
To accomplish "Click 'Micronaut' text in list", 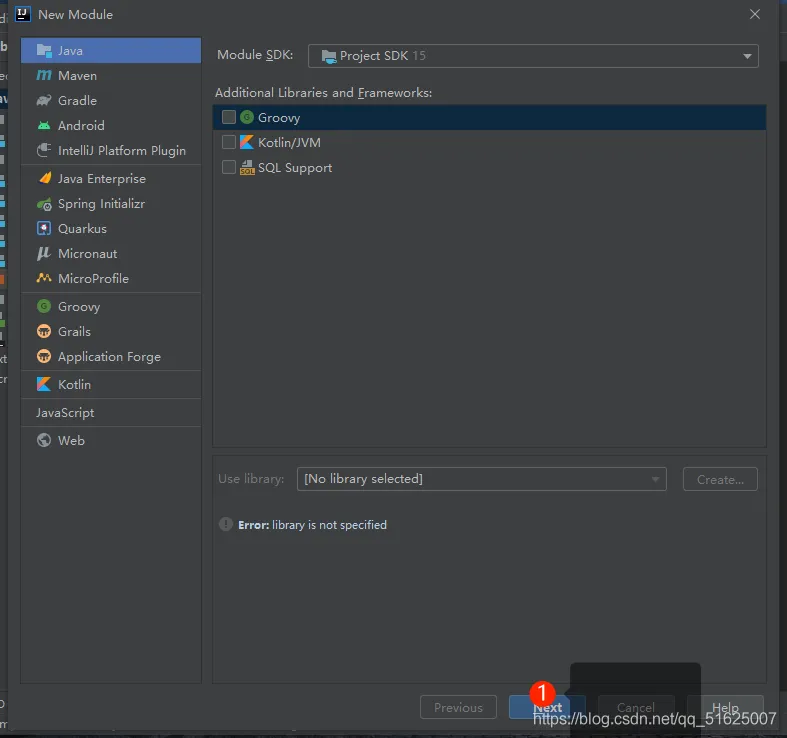I will (x=88, y=254).
